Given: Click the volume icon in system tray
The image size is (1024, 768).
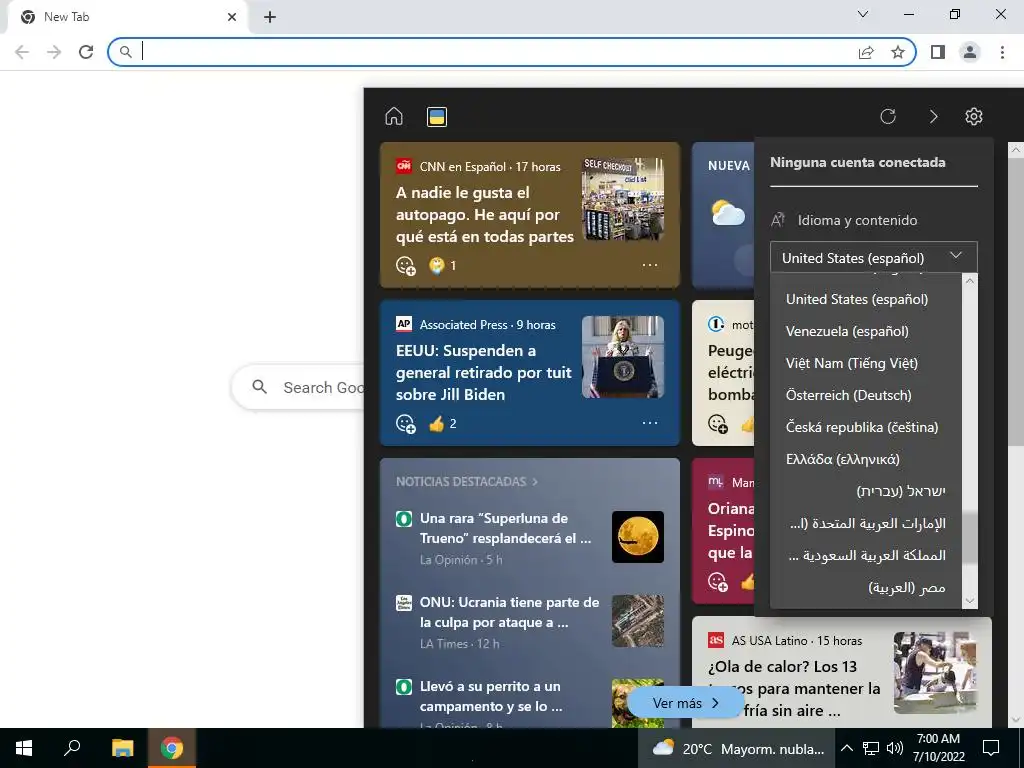Looking at the screenshot, I should (x=895, y=748).
